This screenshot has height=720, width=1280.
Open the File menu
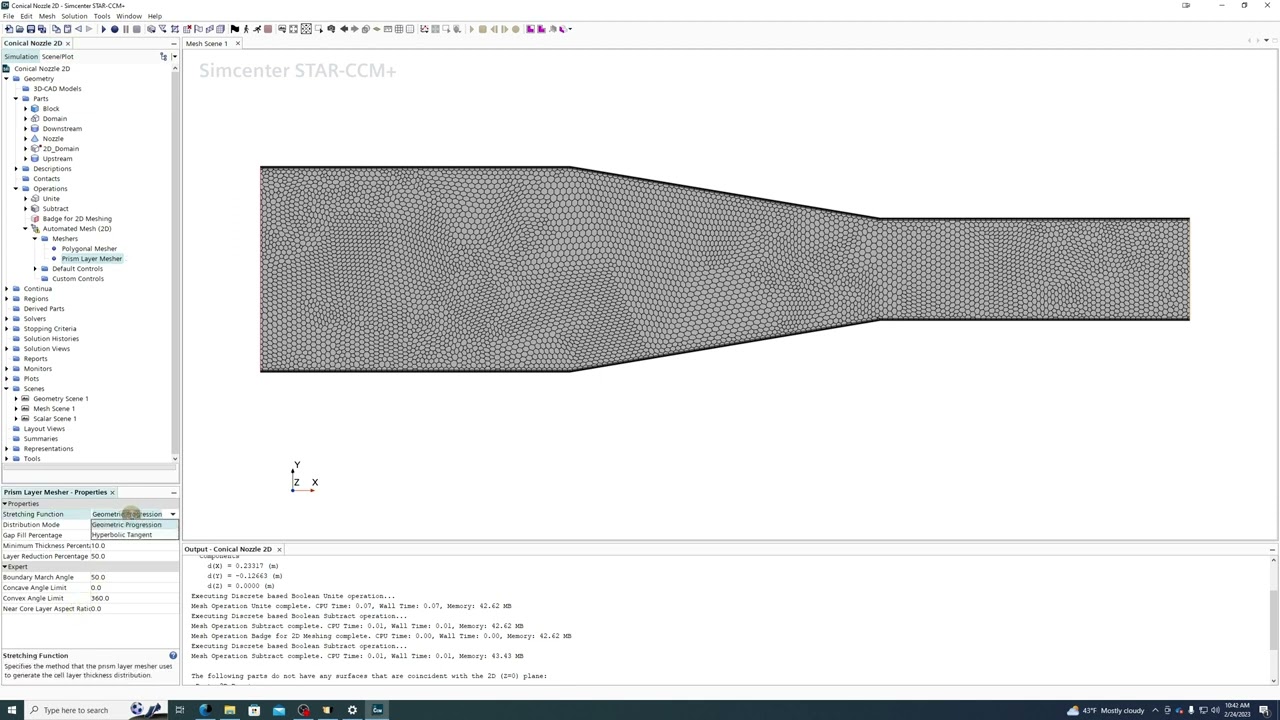[x=8, y=16]
